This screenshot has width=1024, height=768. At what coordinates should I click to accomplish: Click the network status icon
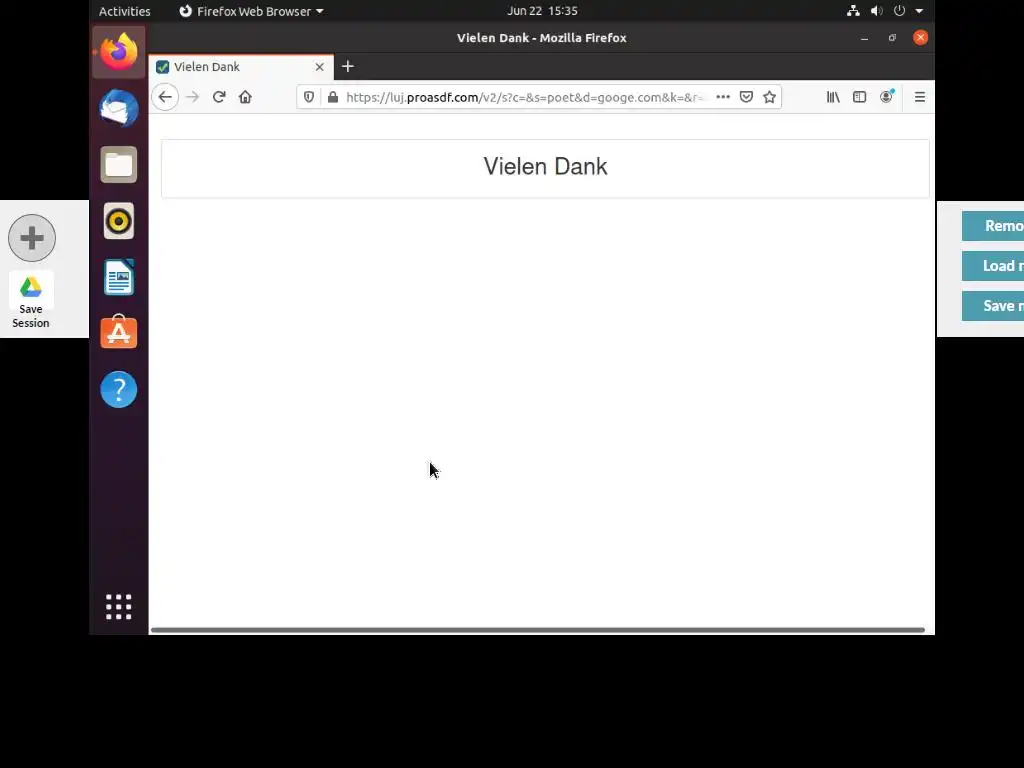[853, 10]
